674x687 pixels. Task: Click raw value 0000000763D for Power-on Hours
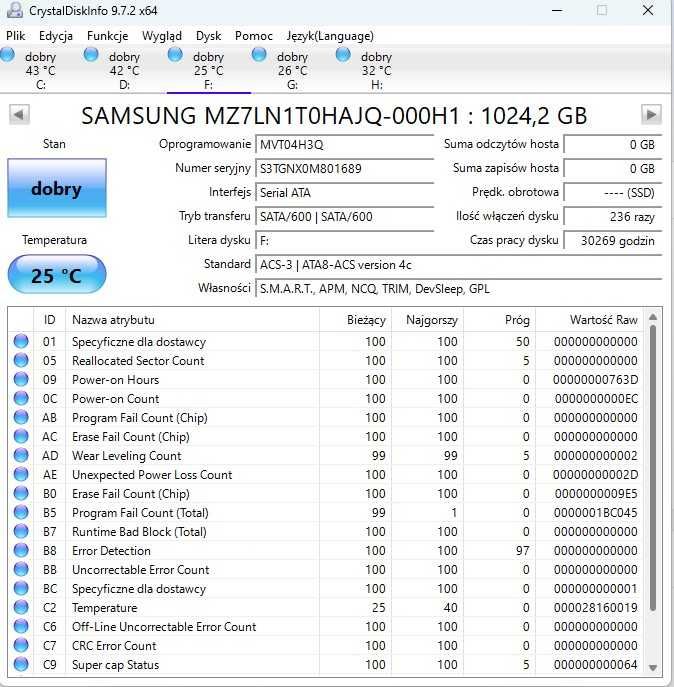point(595,379)
